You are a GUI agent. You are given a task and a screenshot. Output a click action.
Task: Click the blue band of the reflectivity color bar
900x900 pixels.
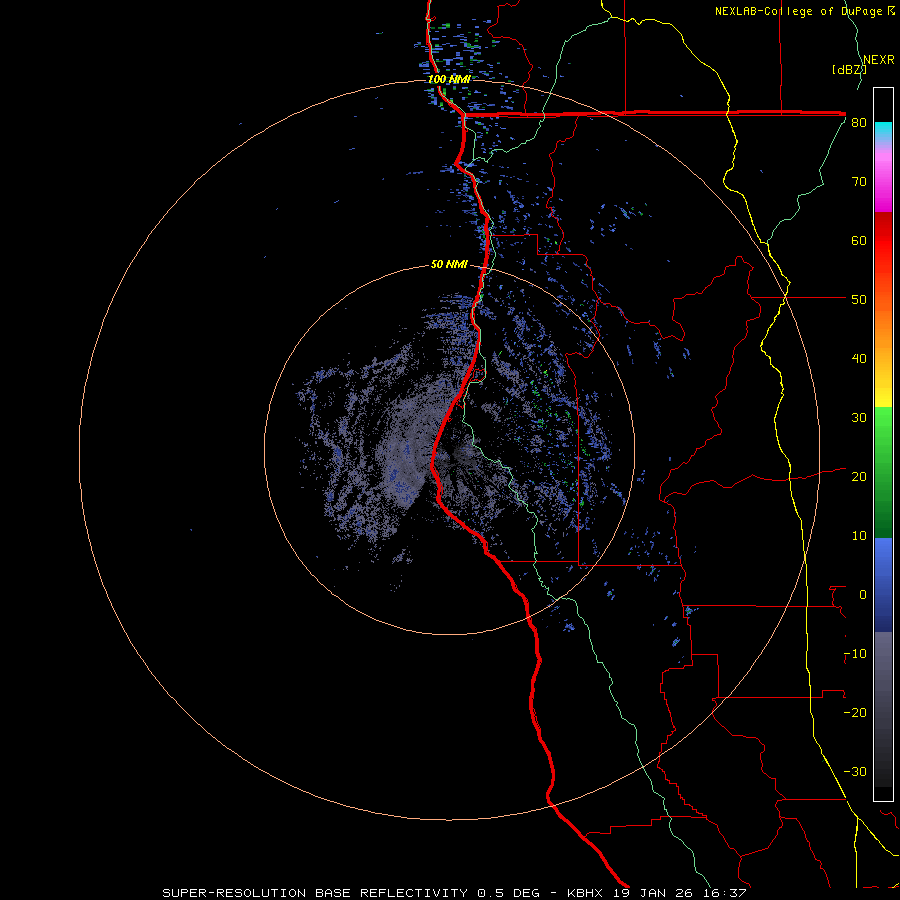click(x=883, y=585)
